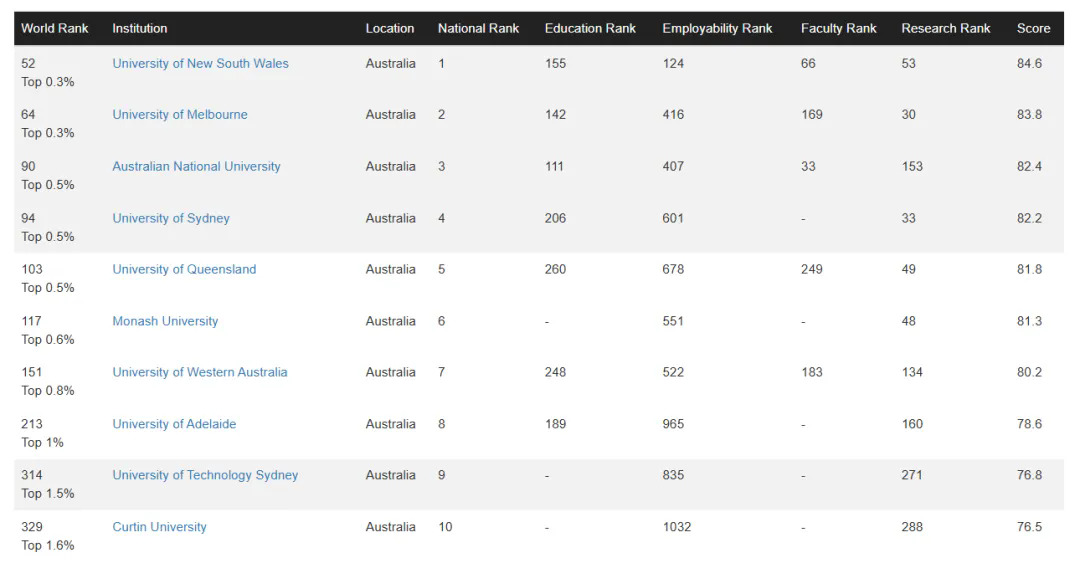The image size is (1080, 563).
Task: Sort by Education Rank header
Action: pyautogui.click(x=590, y=28)
